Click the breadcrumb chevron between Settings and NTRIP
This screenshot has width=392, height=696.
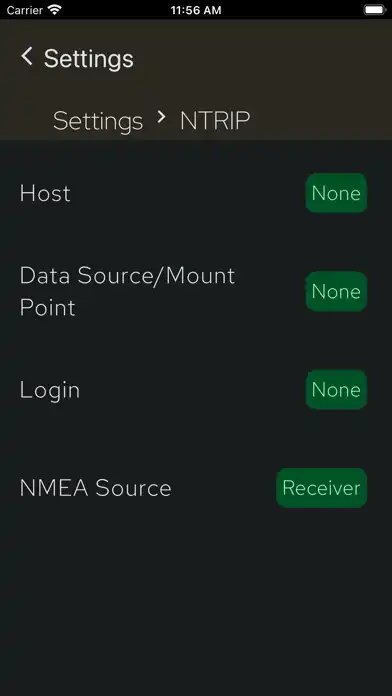(162, 117)
